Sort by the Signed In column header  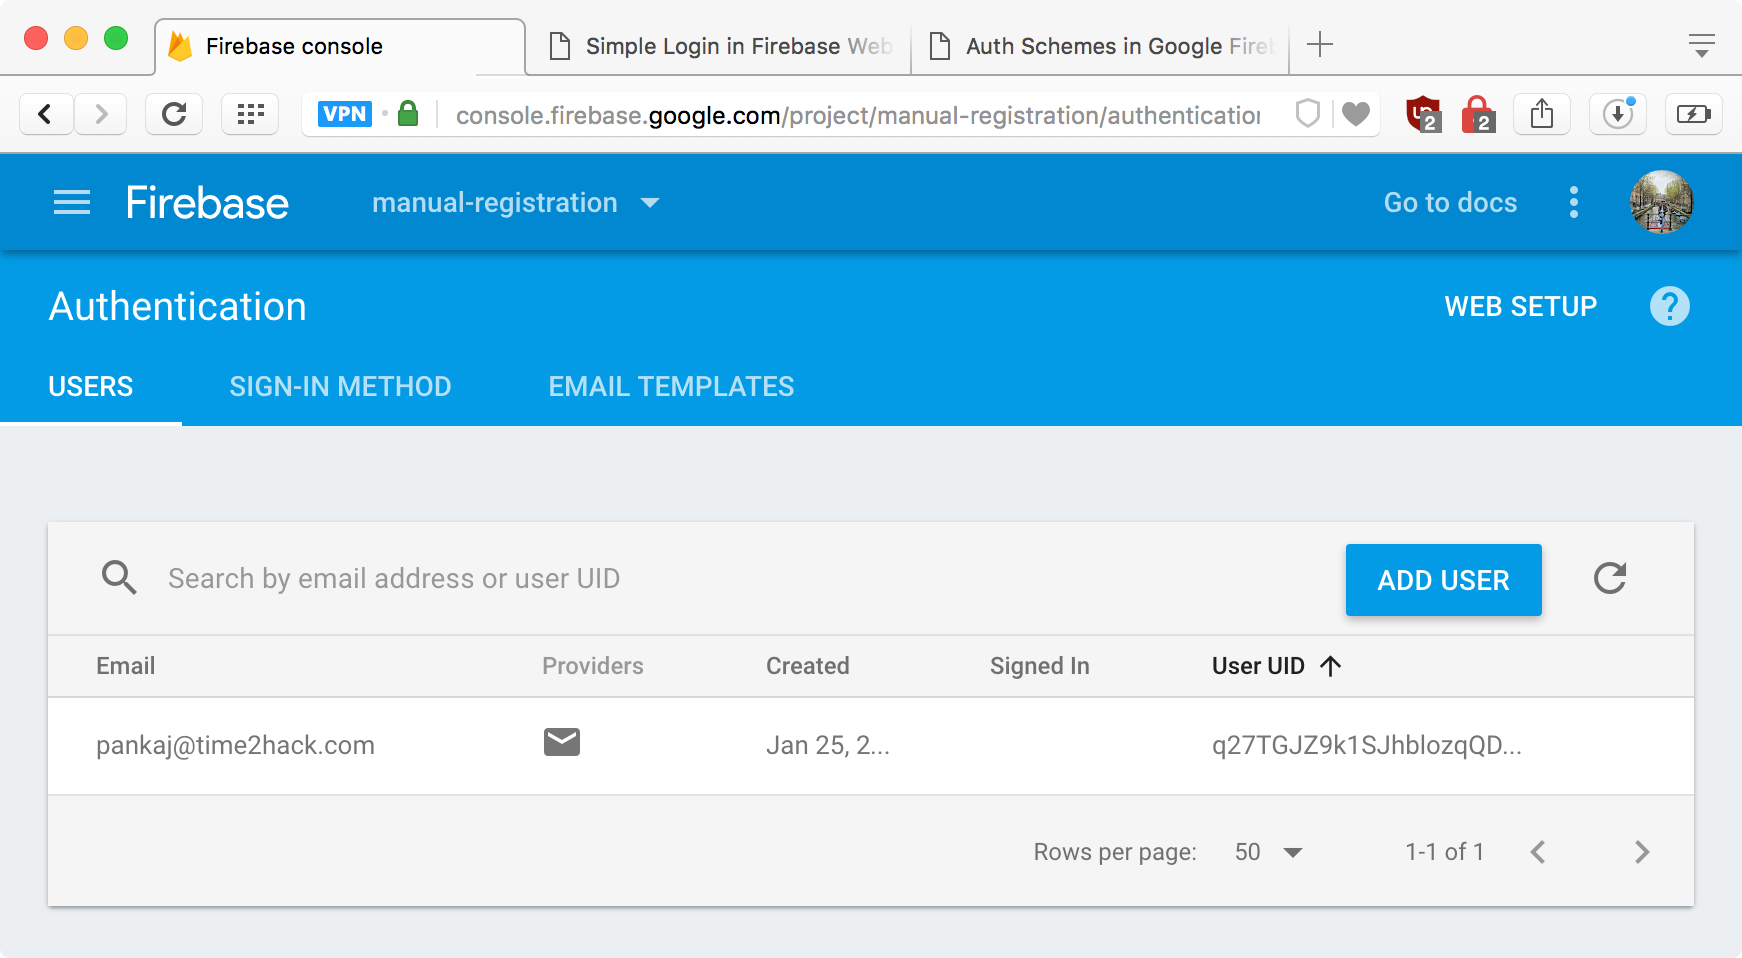[x=1039, y=666]
